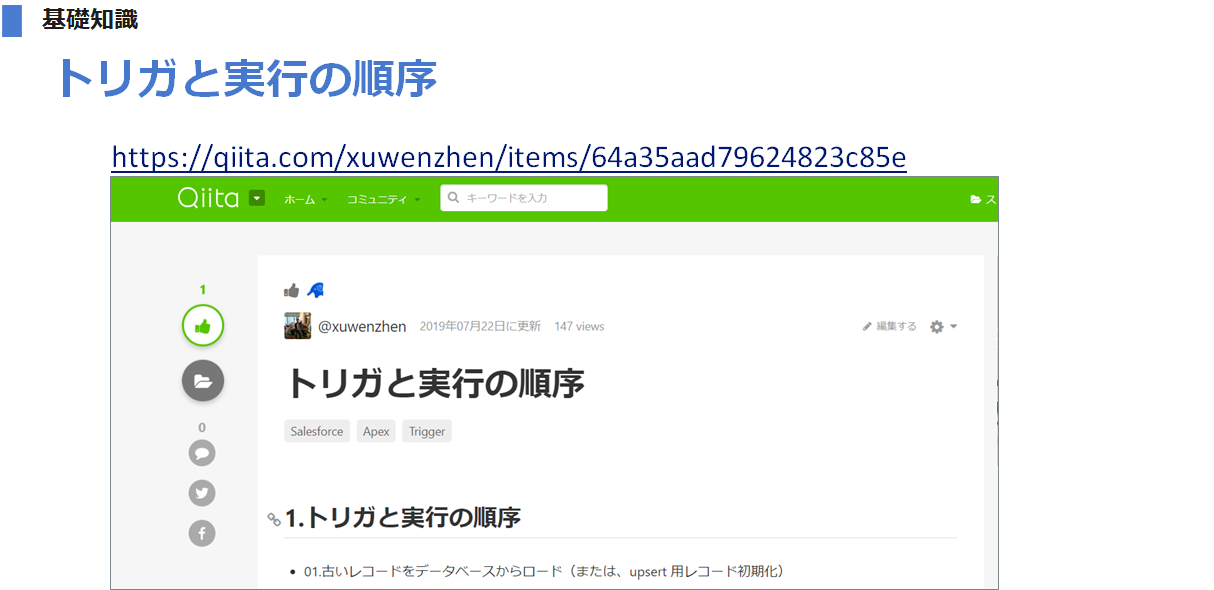Click the anchor link icon beside section heading
Image resolution: width=1214 pixels, height=590 pixels.
point(274,519)
